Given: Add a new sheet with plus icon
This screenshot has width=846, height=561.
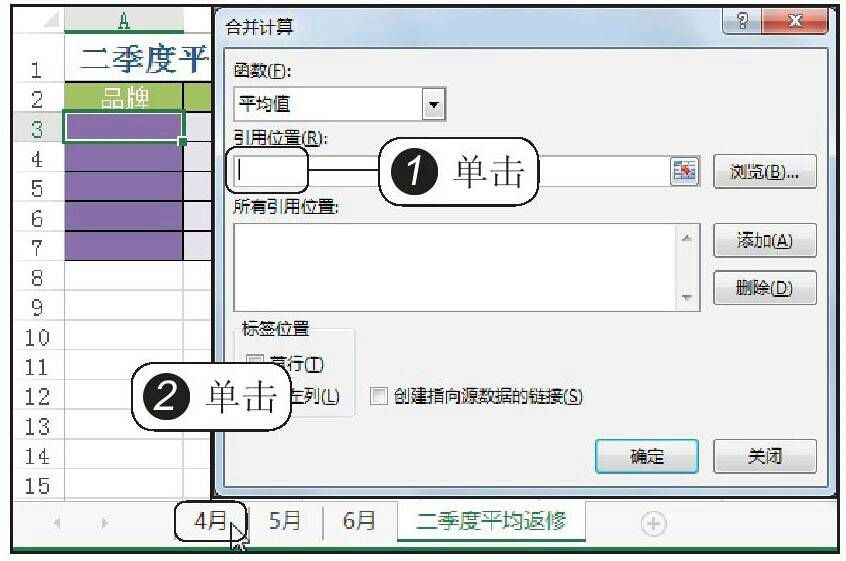Looking at the screenshot, I should [653, 522].
